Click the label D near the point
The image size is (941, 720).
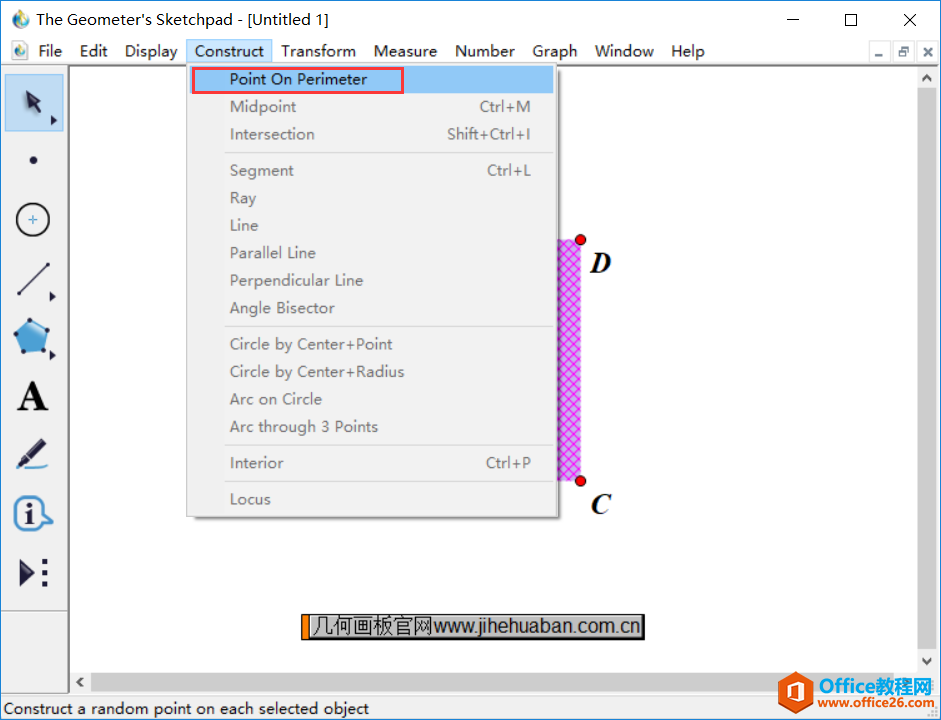click(x=600, y=263)
